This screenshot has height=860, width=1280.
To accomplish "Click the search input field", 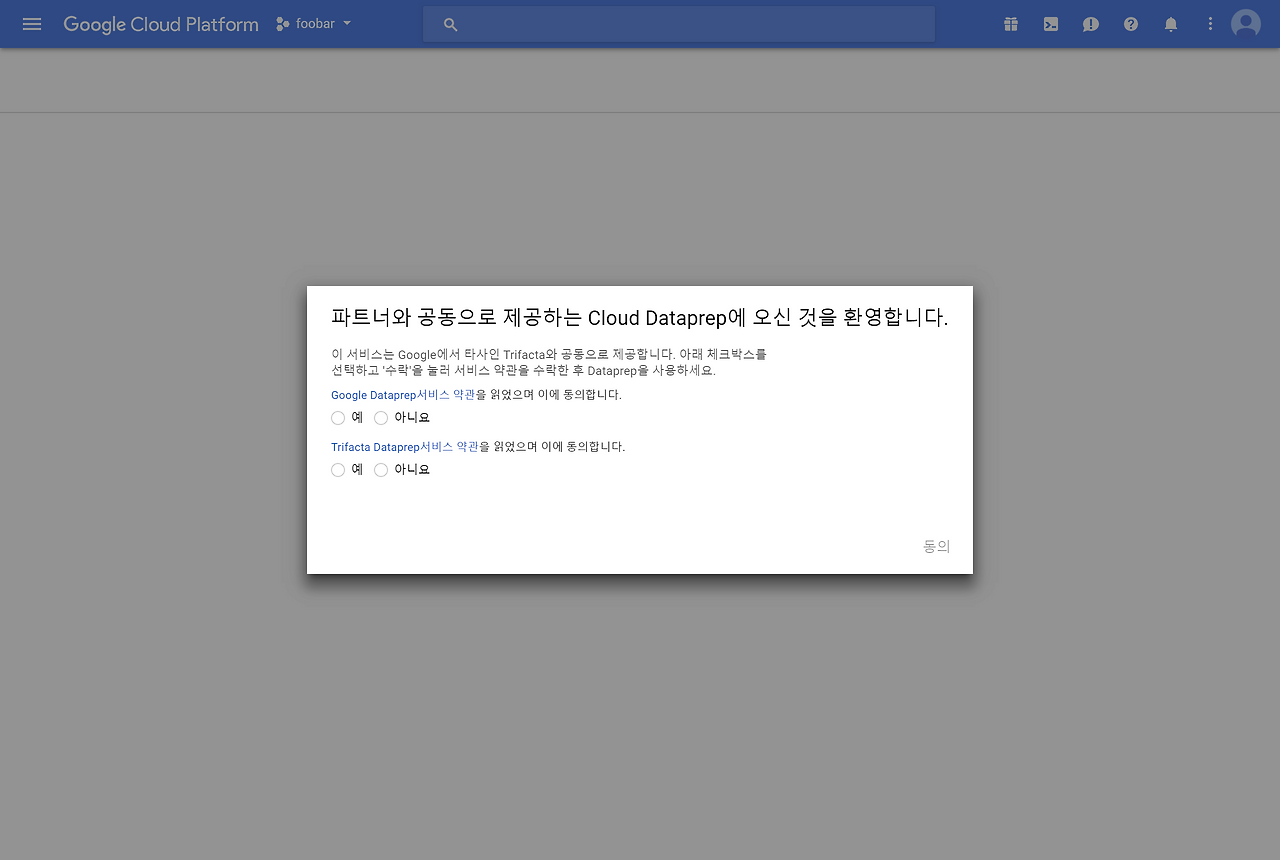I will (680, 23).
